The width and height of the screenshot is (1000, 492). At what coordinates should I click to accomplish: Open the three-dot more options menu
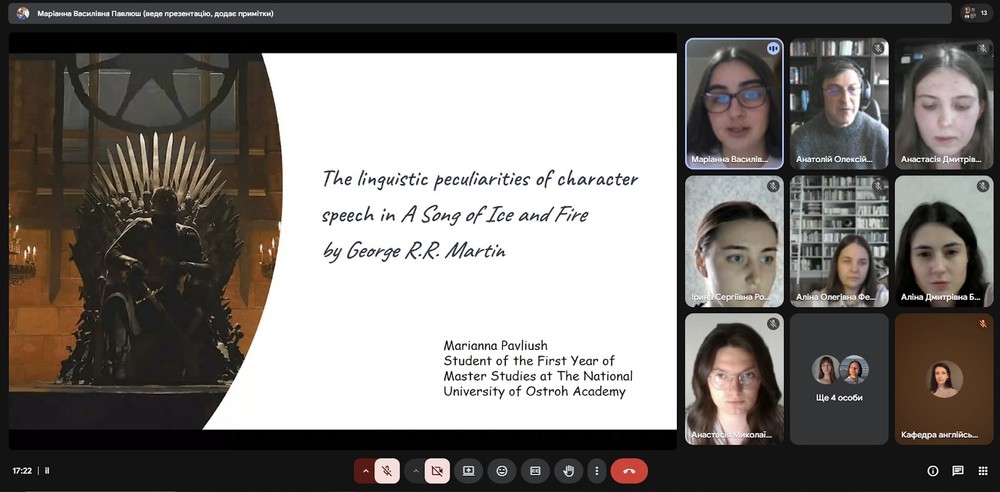(597, 470)
